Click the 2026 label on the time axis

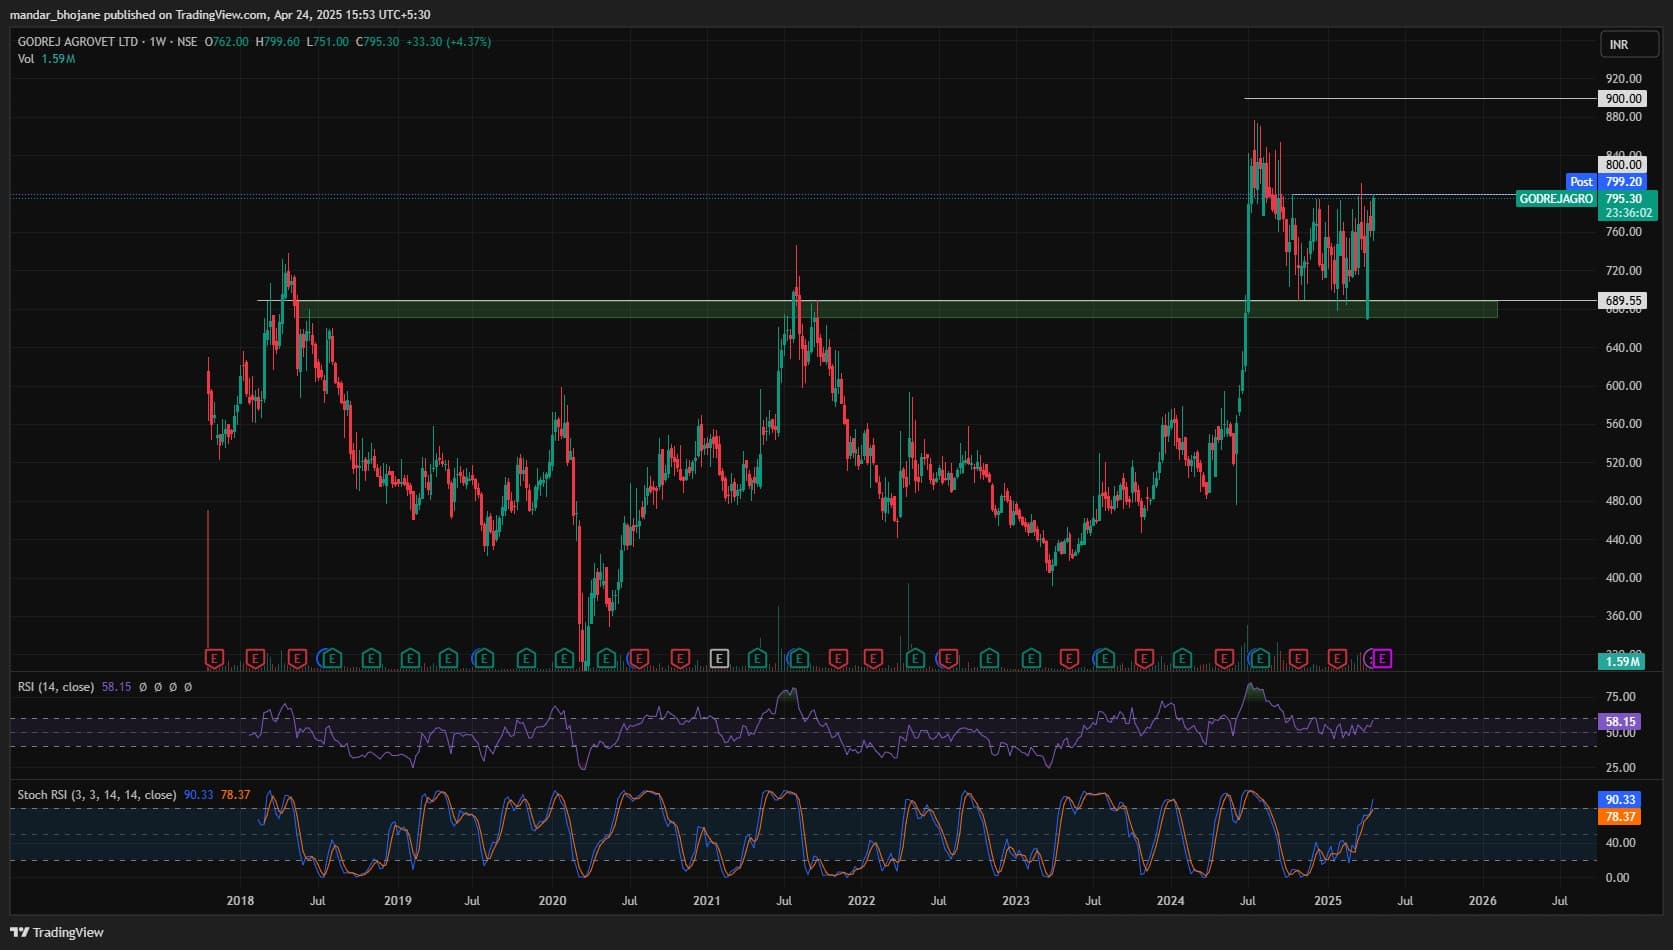(x=1482, y=901)
